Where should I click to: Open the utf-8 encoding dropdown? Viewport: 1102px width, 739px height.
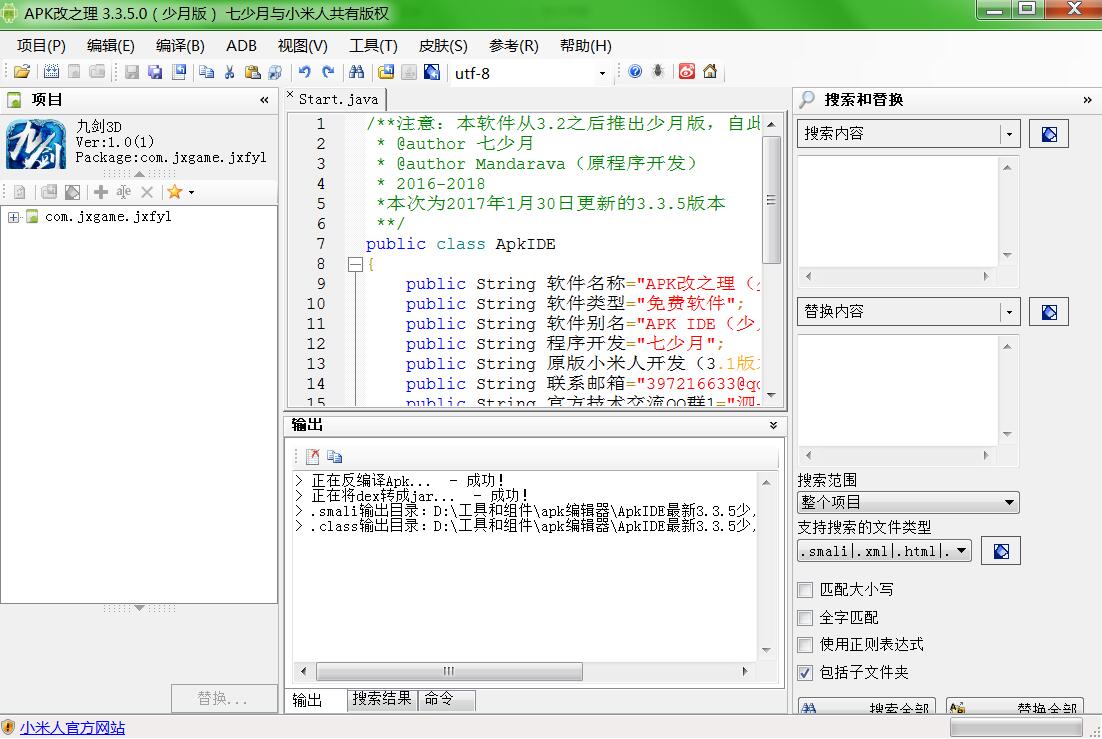point(601,73)
